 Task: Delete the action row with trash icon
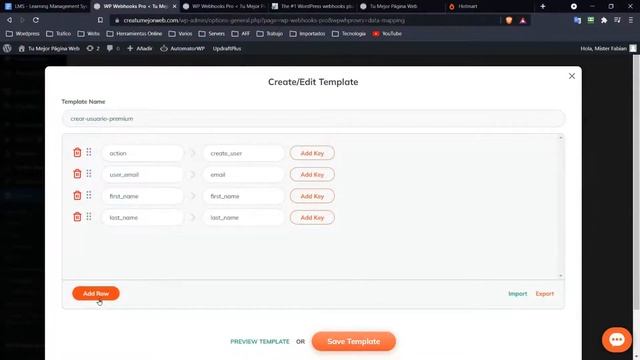click(x=77, y=153)
